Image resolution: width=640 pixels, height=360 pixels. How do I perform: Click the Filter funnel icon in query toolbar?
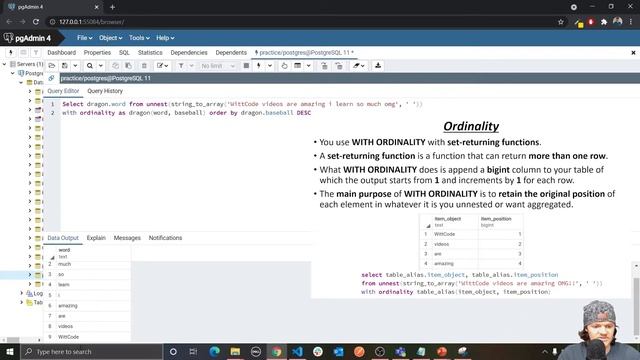point(181,66)
